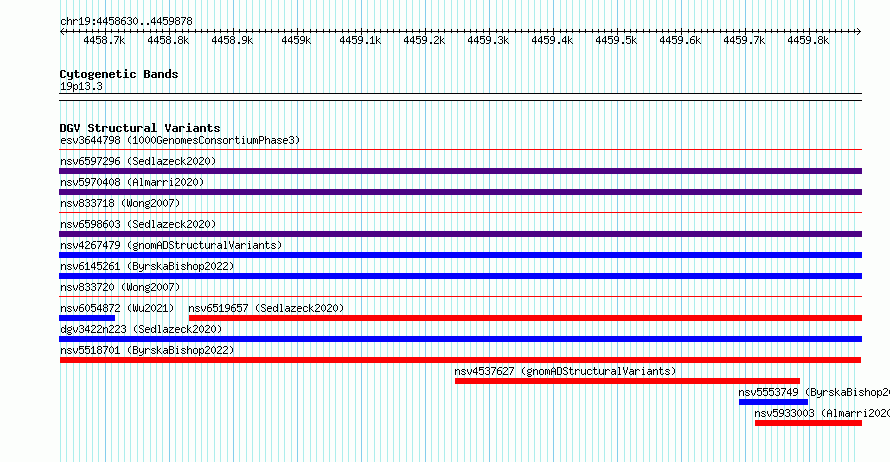Select the nsv6145261 blue variant bar
The height and width of the screenshot is (462, 890).
pyautogui.click(x=460, y=276)
